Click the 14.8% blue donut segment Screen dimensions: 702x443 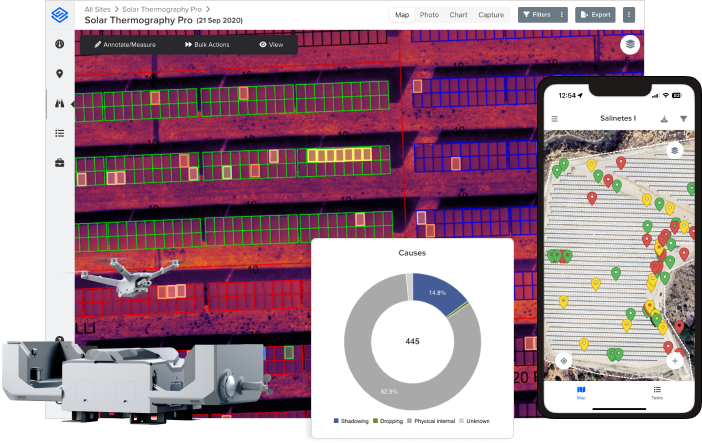(437, 292)
